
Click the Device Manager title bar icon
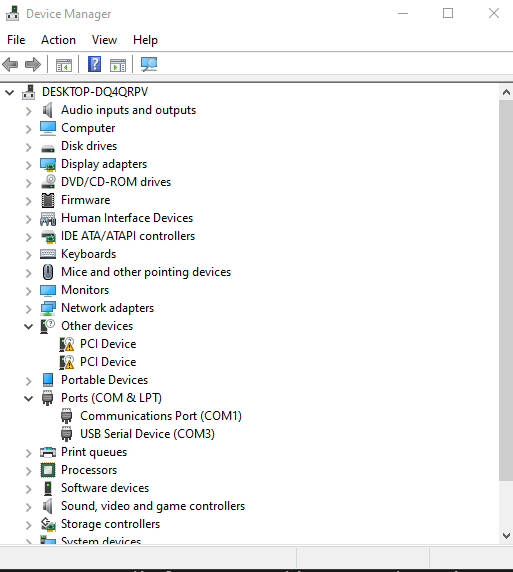12,13
